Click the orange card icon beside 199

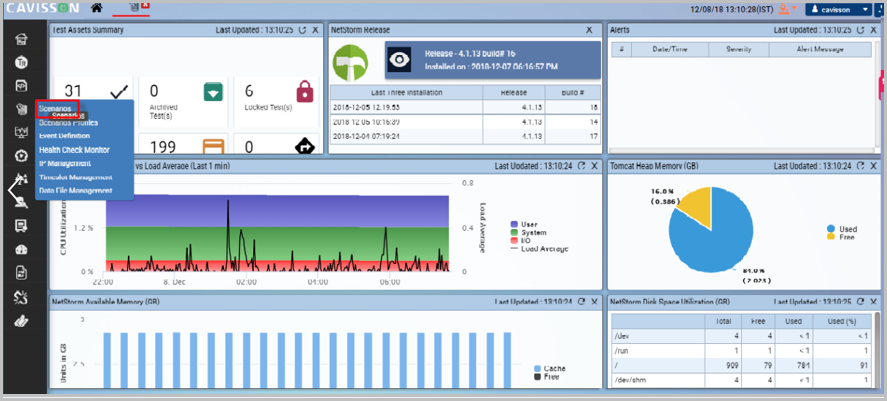tap(213, 146)
